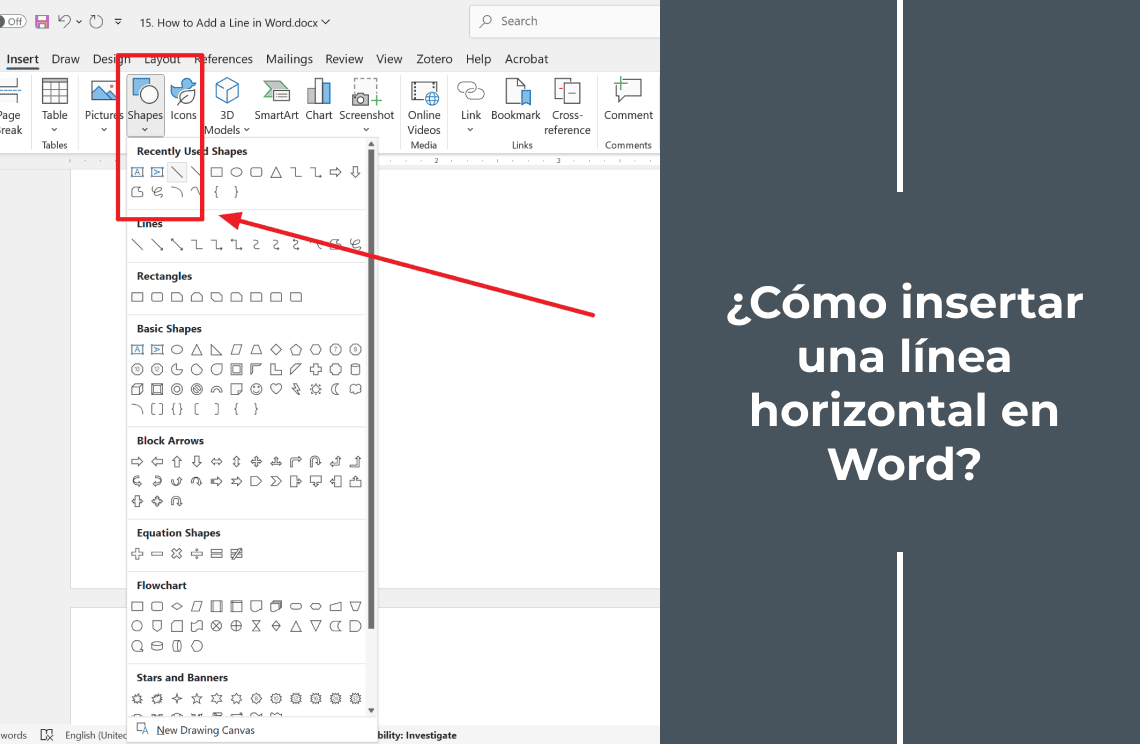Open the Link dropdown
The height and width of the screenshot is (744, 1140).
pyautogui.click(x=470, y=105)
